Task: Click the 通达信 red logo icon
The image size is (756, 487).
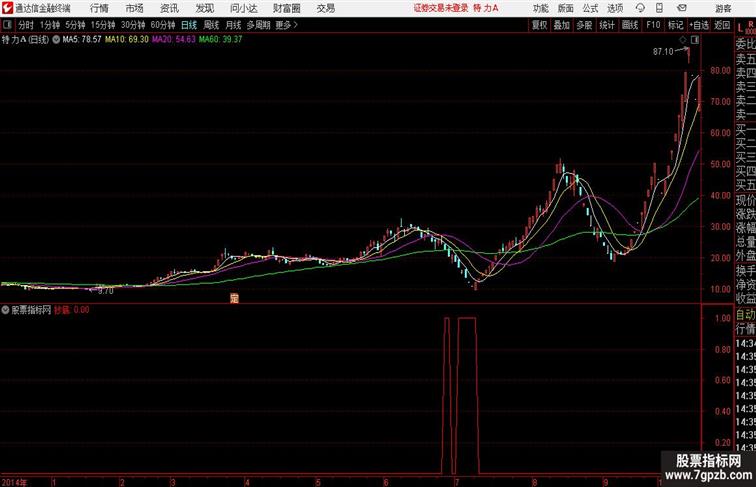Action: [x=7, y=8]
